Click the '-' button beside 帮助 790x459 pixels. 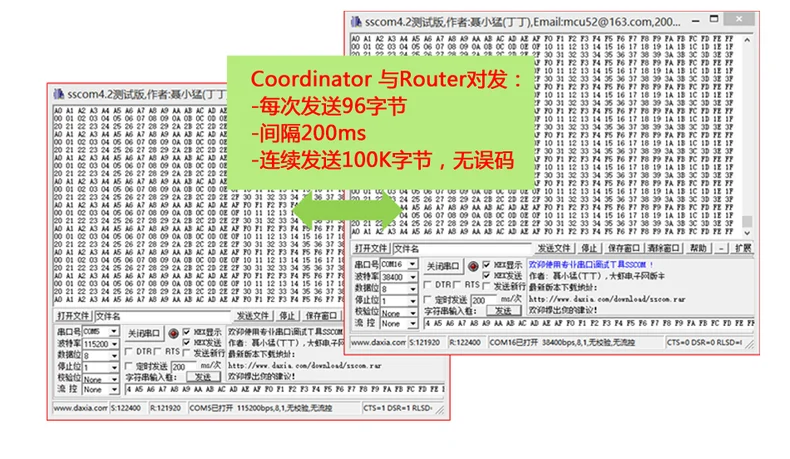721,248
